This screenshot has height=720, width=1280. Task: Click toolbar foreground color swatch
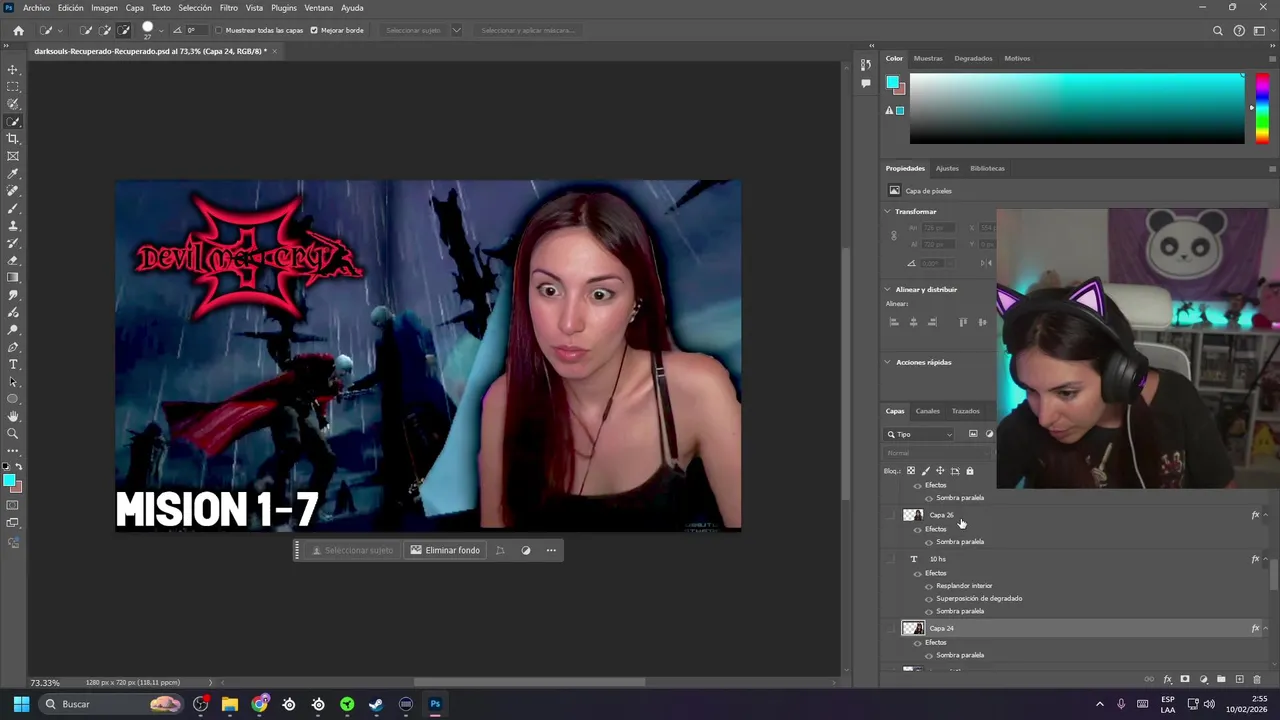9,481
